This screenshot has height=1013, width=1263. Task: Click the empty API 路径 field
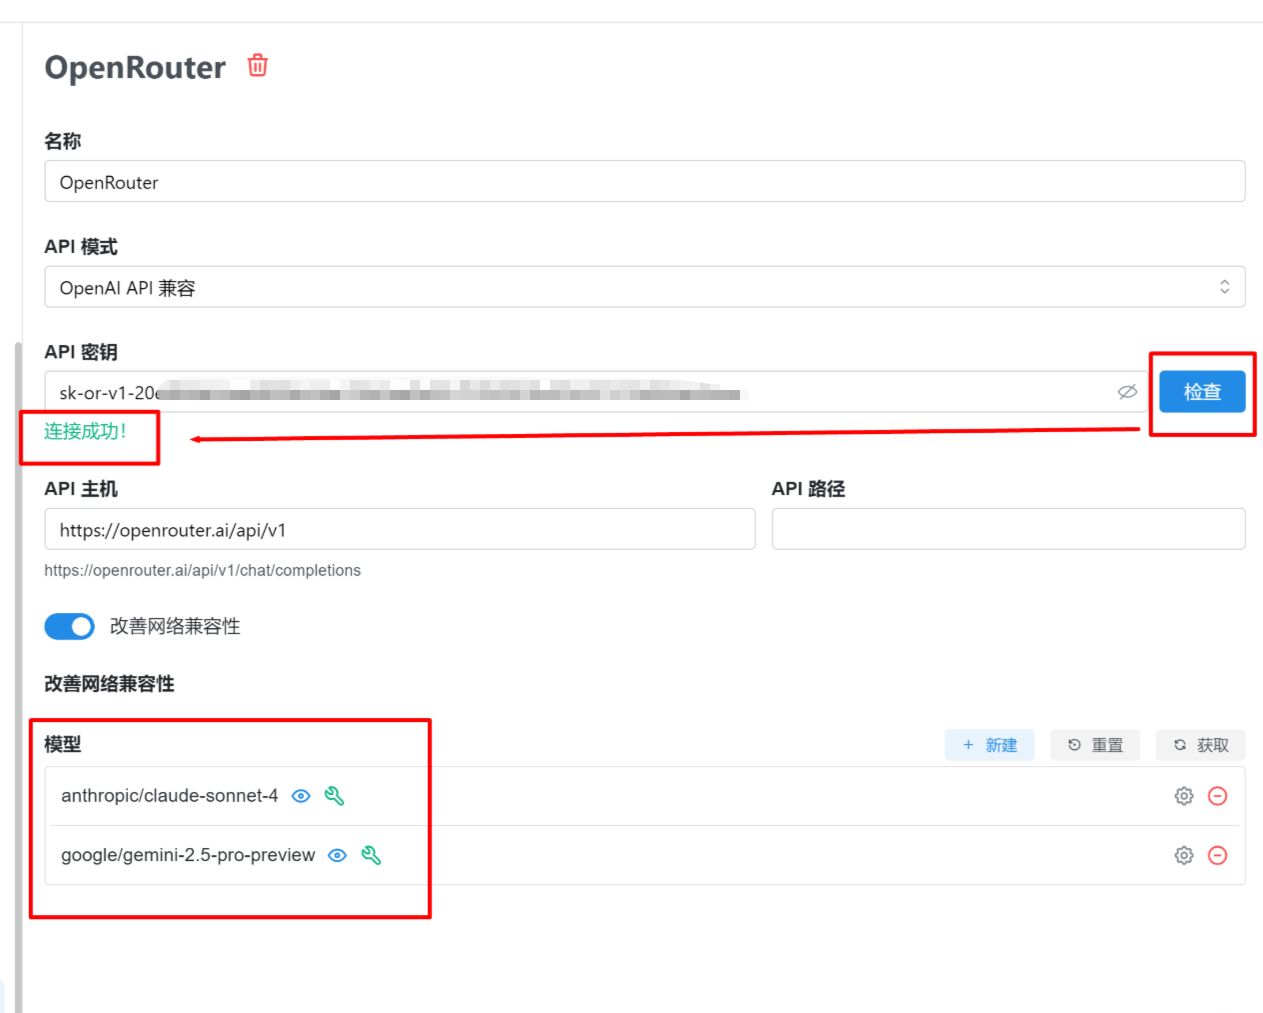pyautogui.click(x=1008, y=529)
